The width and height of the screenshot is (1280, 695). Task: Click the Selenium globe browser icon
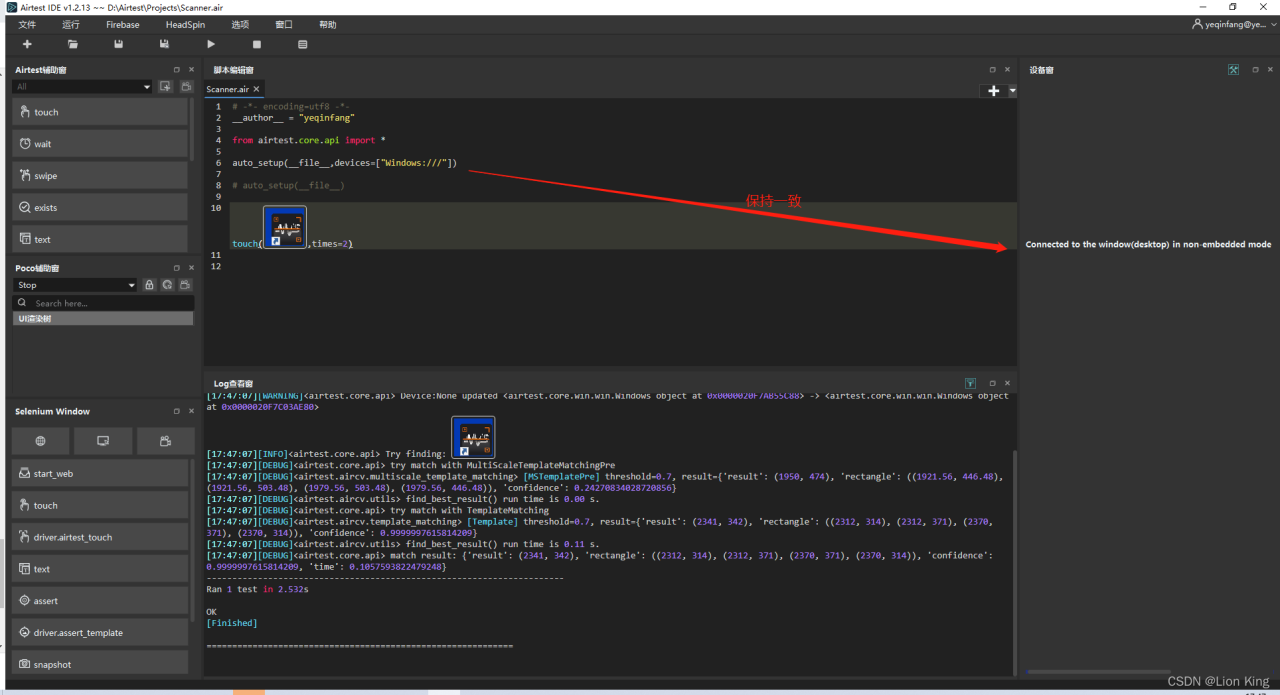coord(41,440)
